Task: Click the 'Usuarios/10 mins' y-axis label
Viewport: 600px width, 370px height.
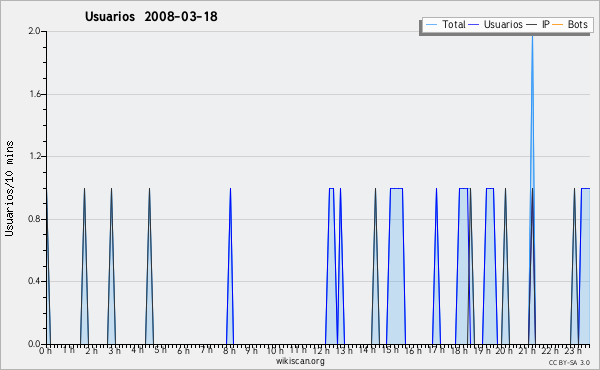Action: point(9,189)
